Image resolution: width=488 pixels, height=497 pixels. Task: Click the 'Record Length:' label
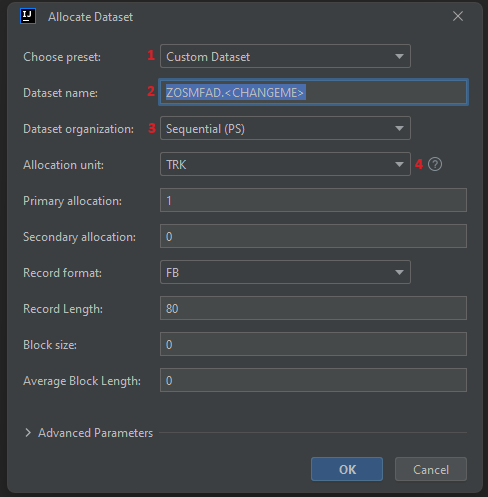pyautogui.click(x=63, y=309)
